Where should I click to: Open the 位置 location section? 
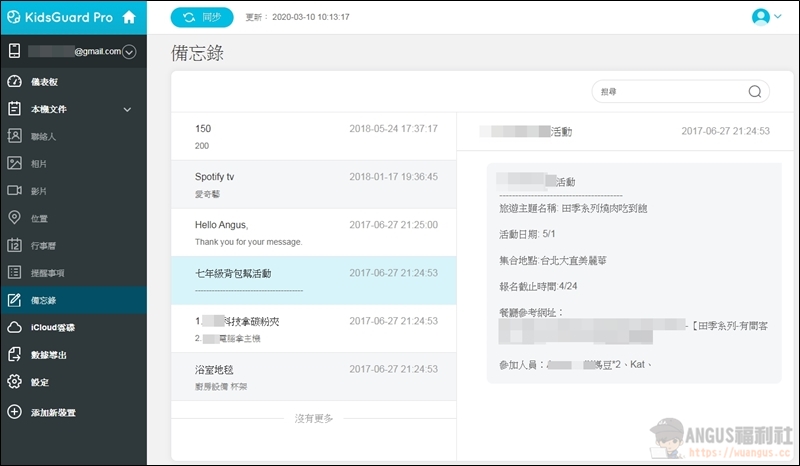click(38, 218)
